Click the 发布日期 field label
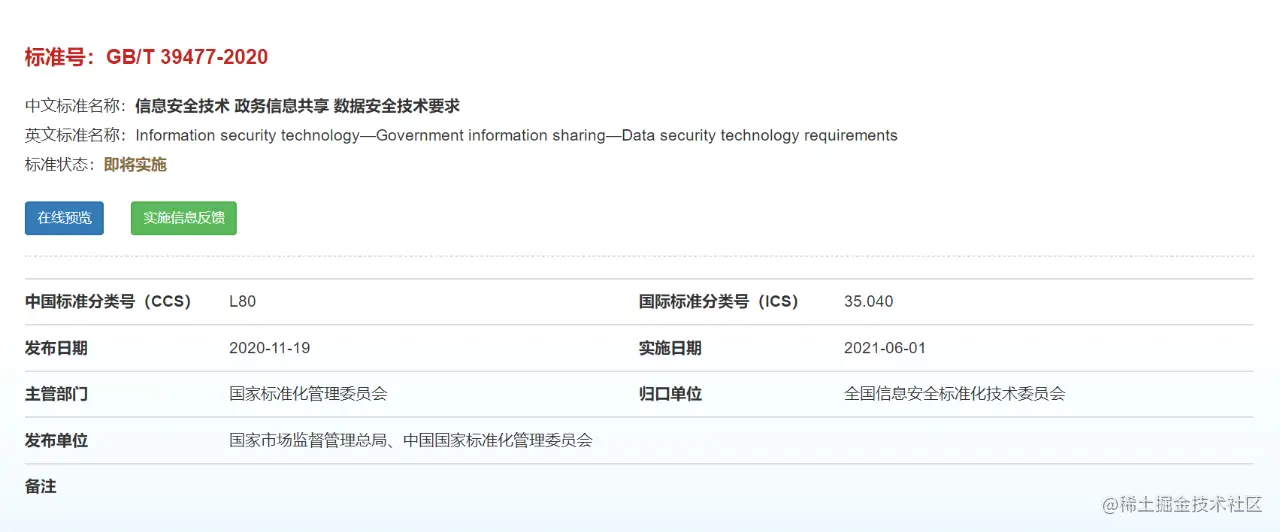 56,348
